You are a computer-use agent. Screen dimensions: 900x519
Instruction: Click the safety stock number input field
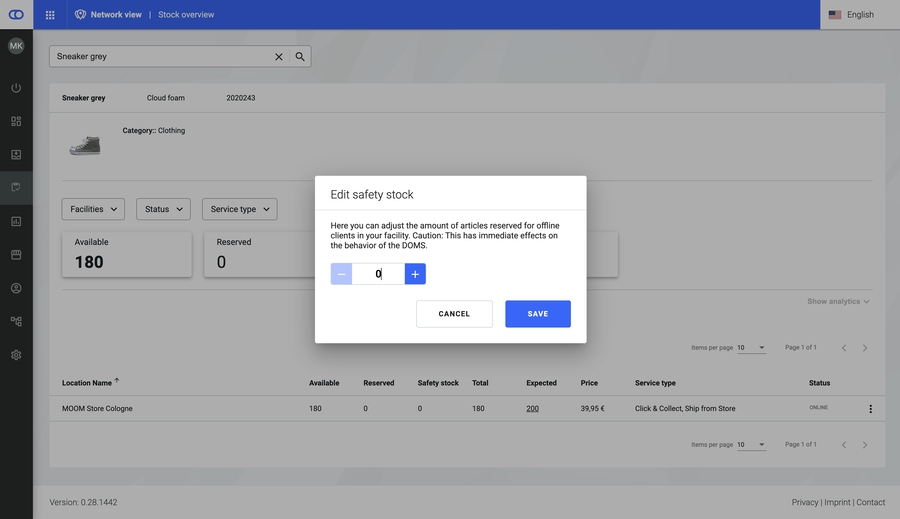[378, 274]
